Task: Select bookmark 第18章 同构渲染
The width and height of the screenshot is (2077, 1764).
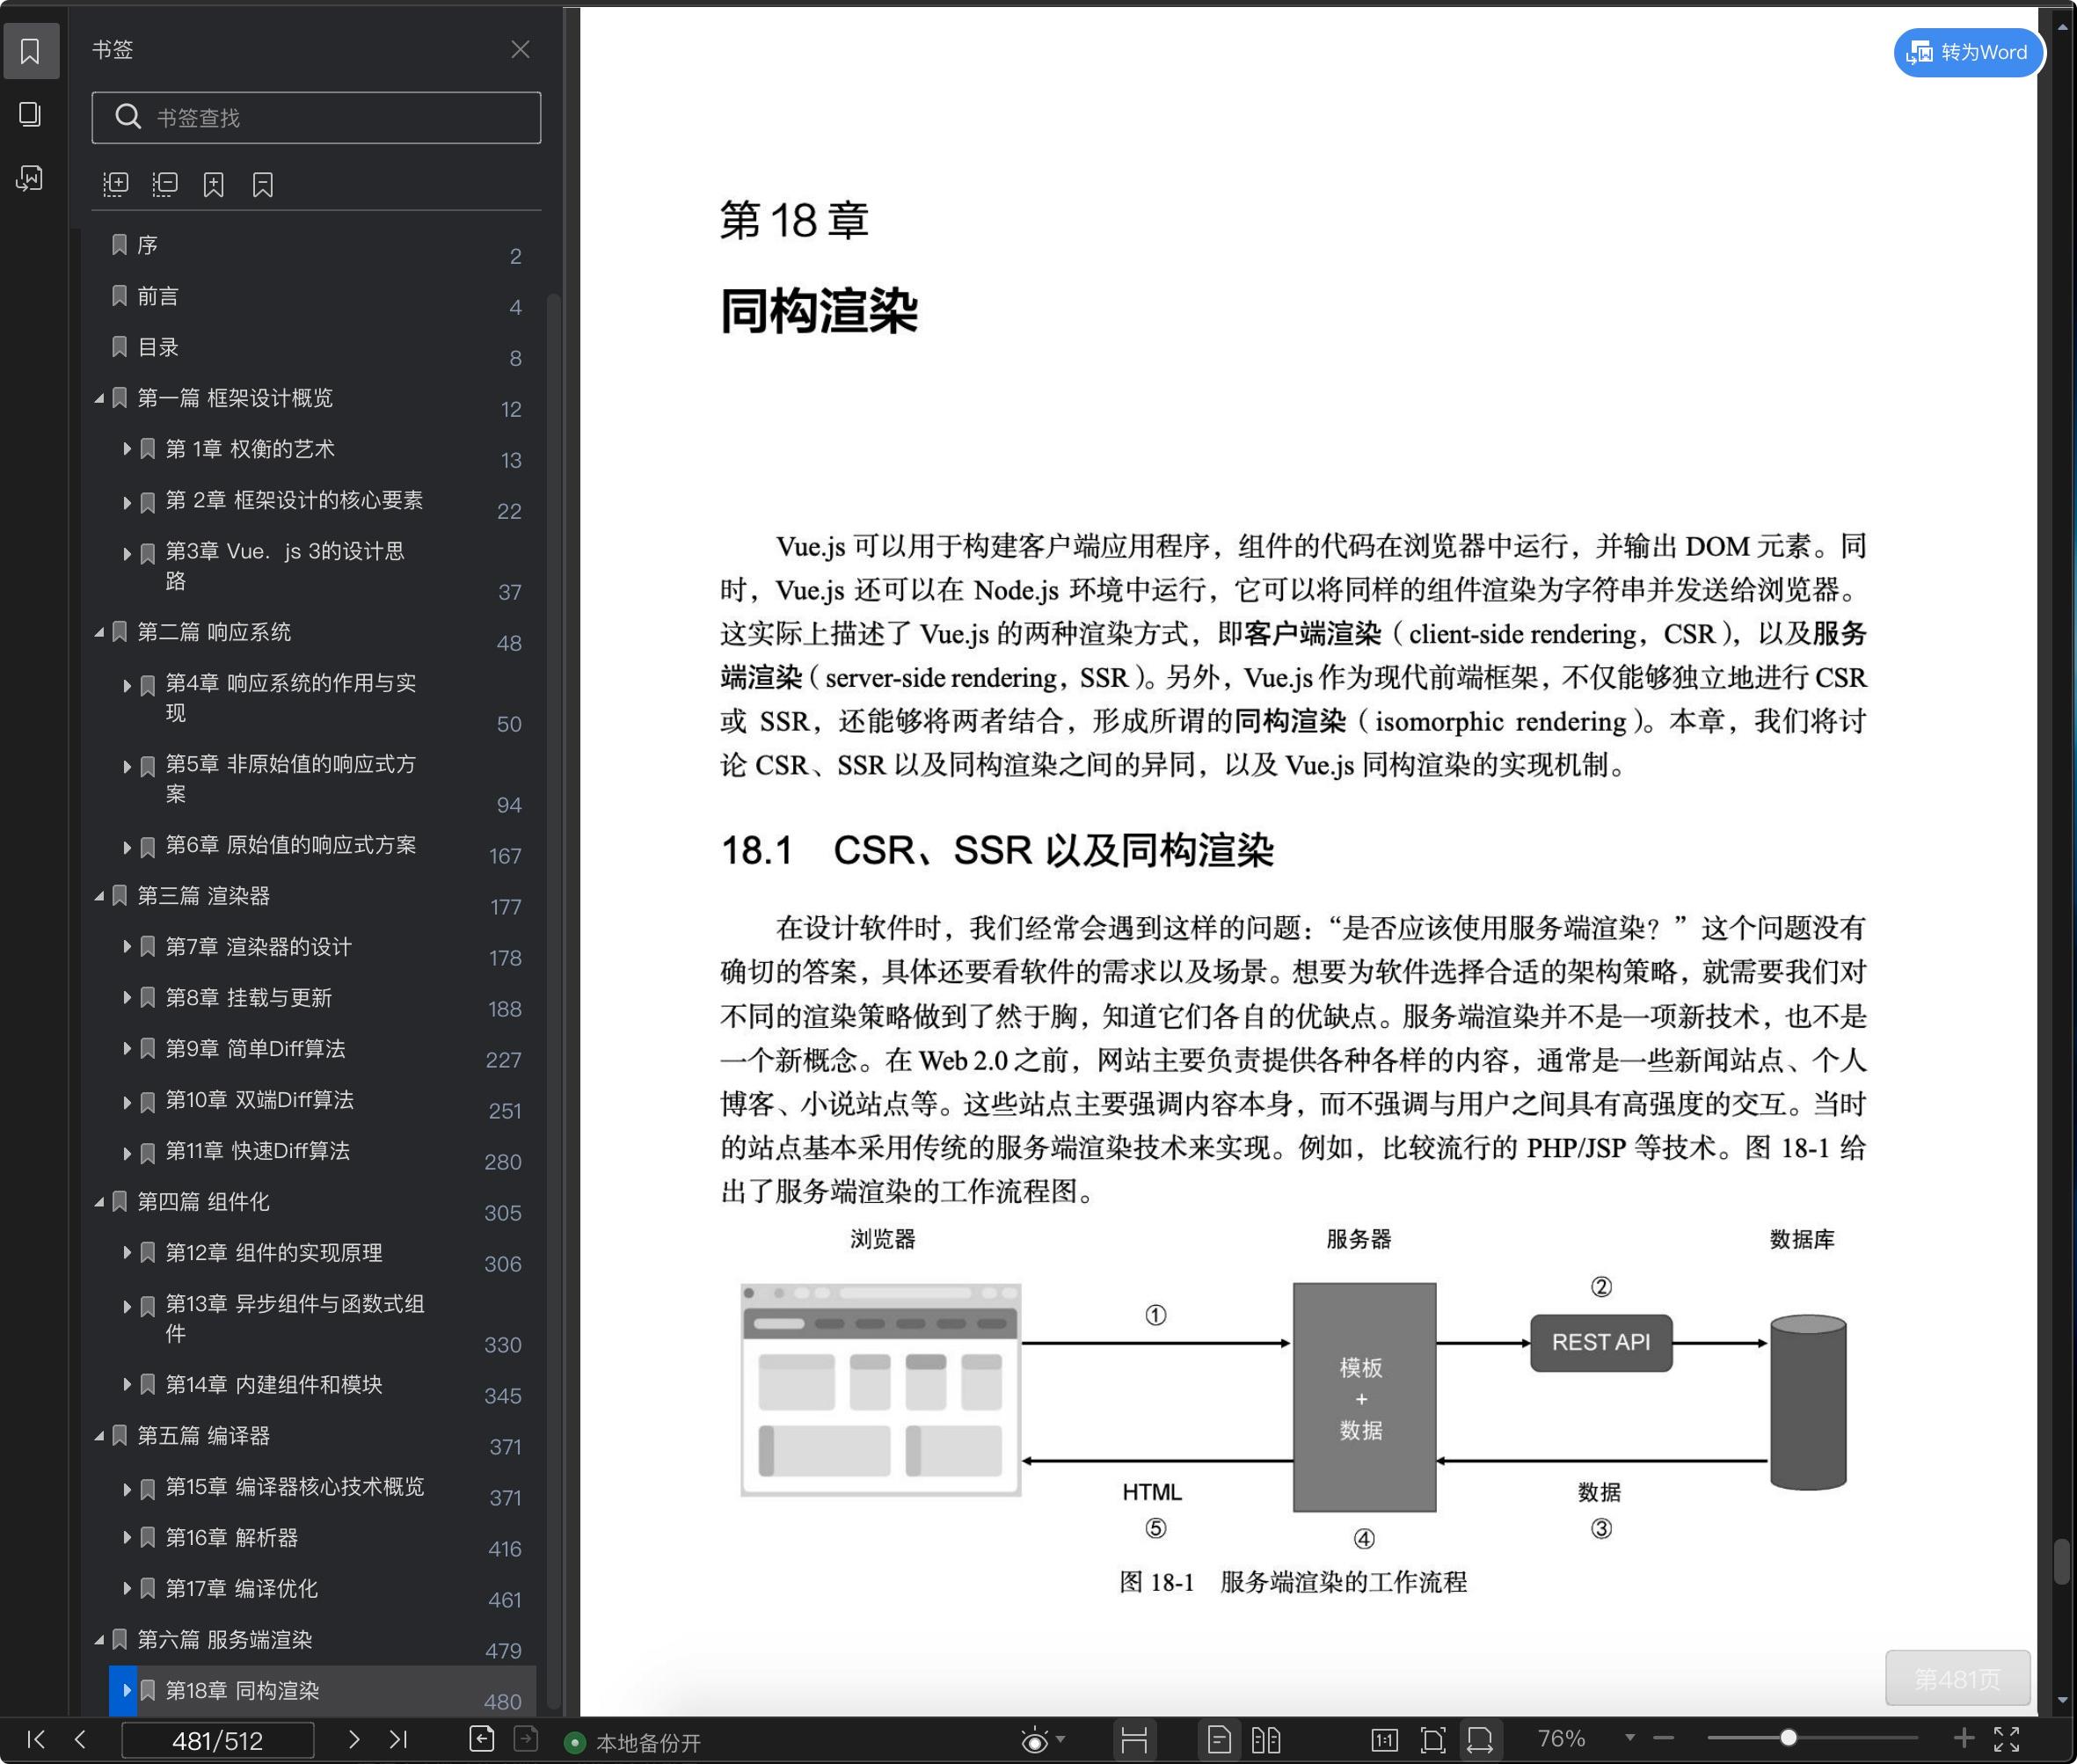Action: pos(322,1691)
